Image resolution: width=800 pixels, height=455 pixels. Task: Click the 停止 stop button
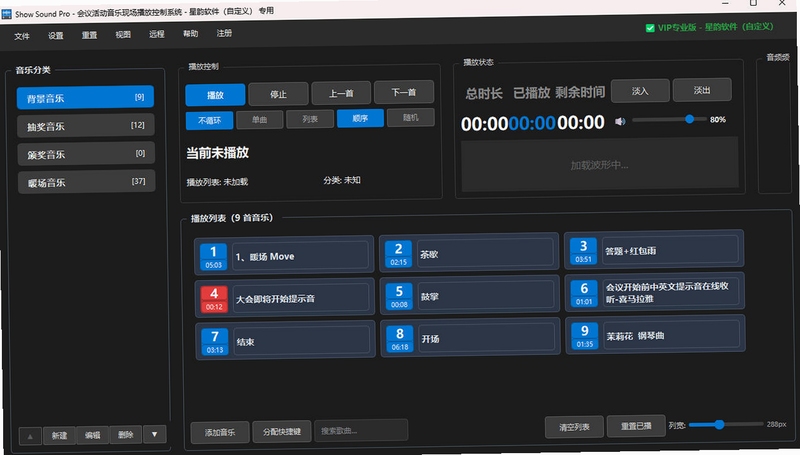(x=279, y=94)
